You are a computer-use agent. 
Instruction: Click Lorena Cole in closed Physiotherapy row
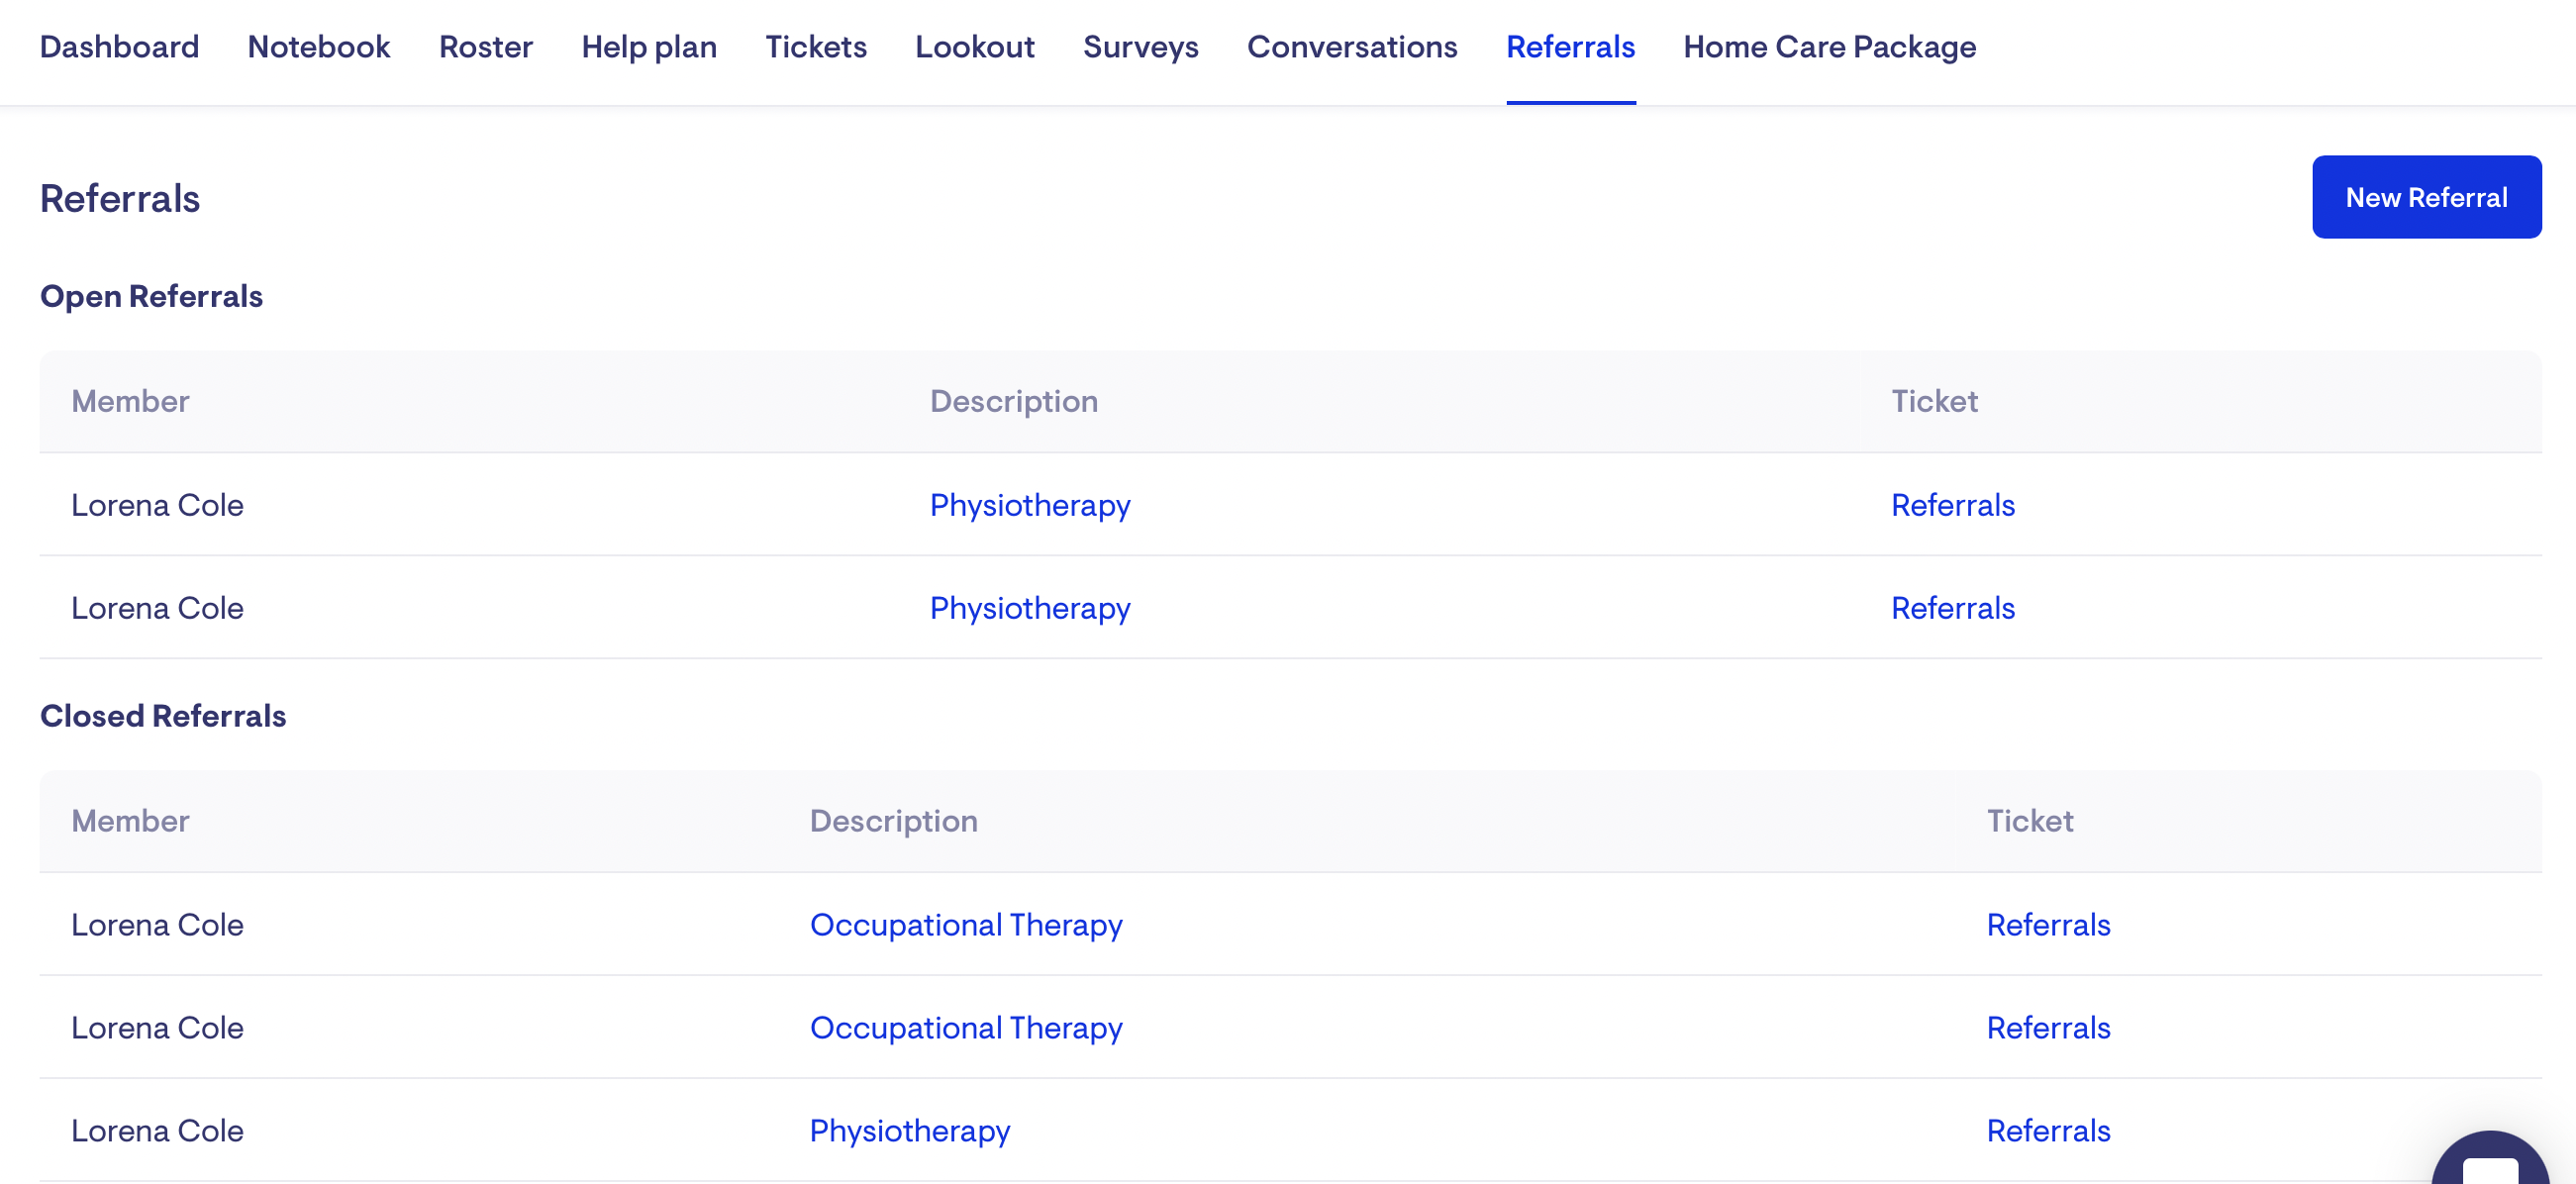[x=157, y=1131]
